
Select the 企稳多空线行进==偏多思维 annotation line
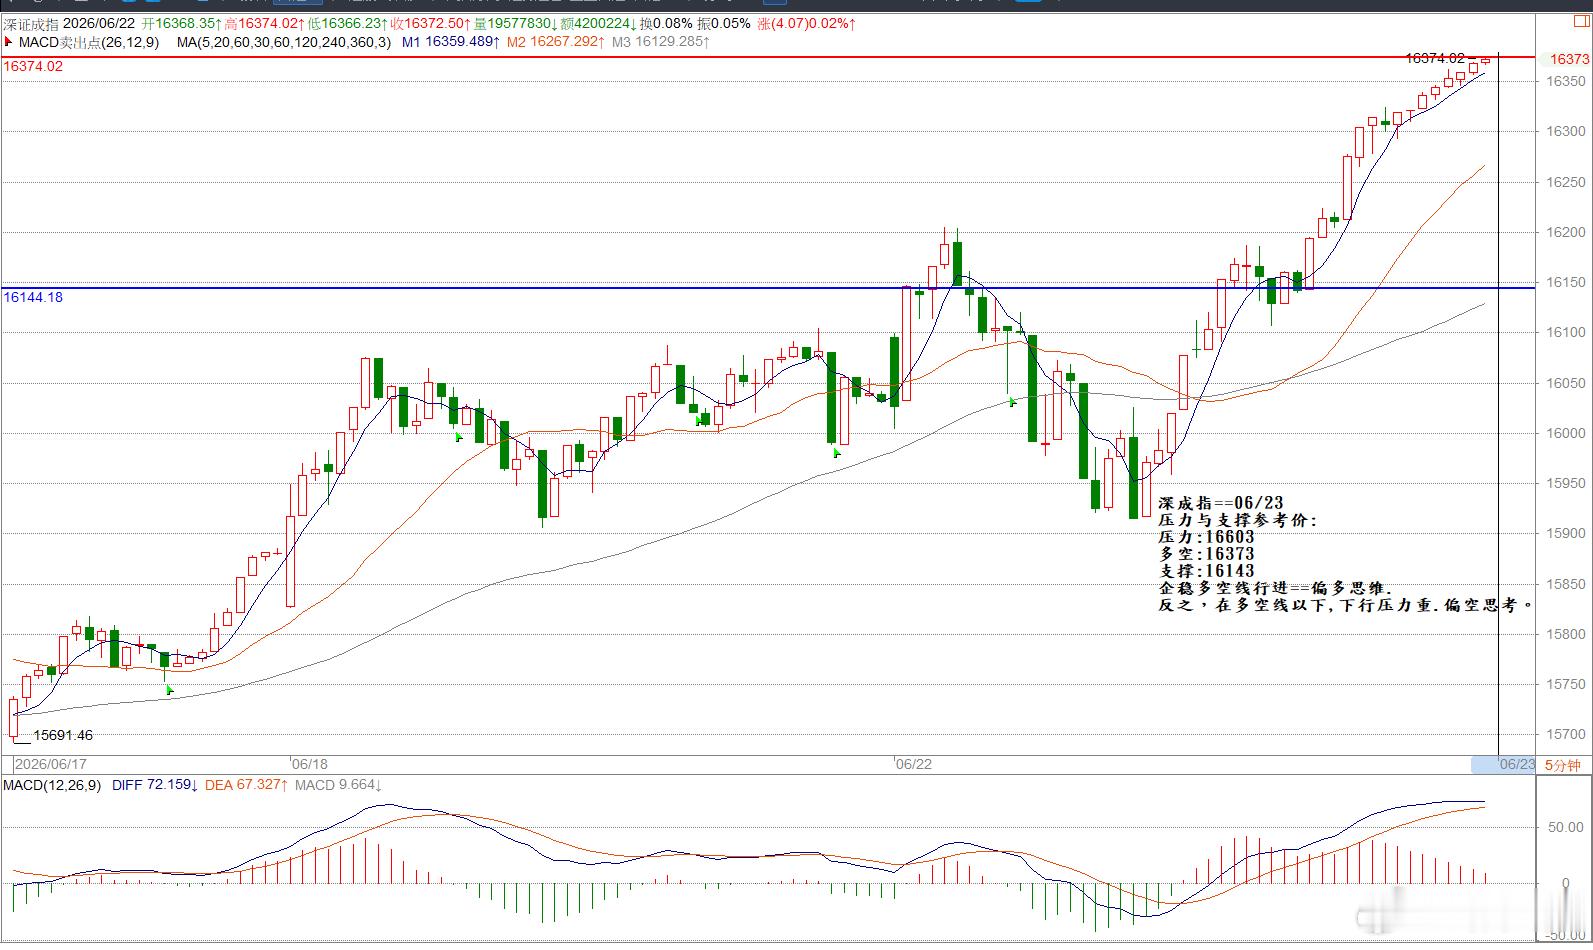1275,588
